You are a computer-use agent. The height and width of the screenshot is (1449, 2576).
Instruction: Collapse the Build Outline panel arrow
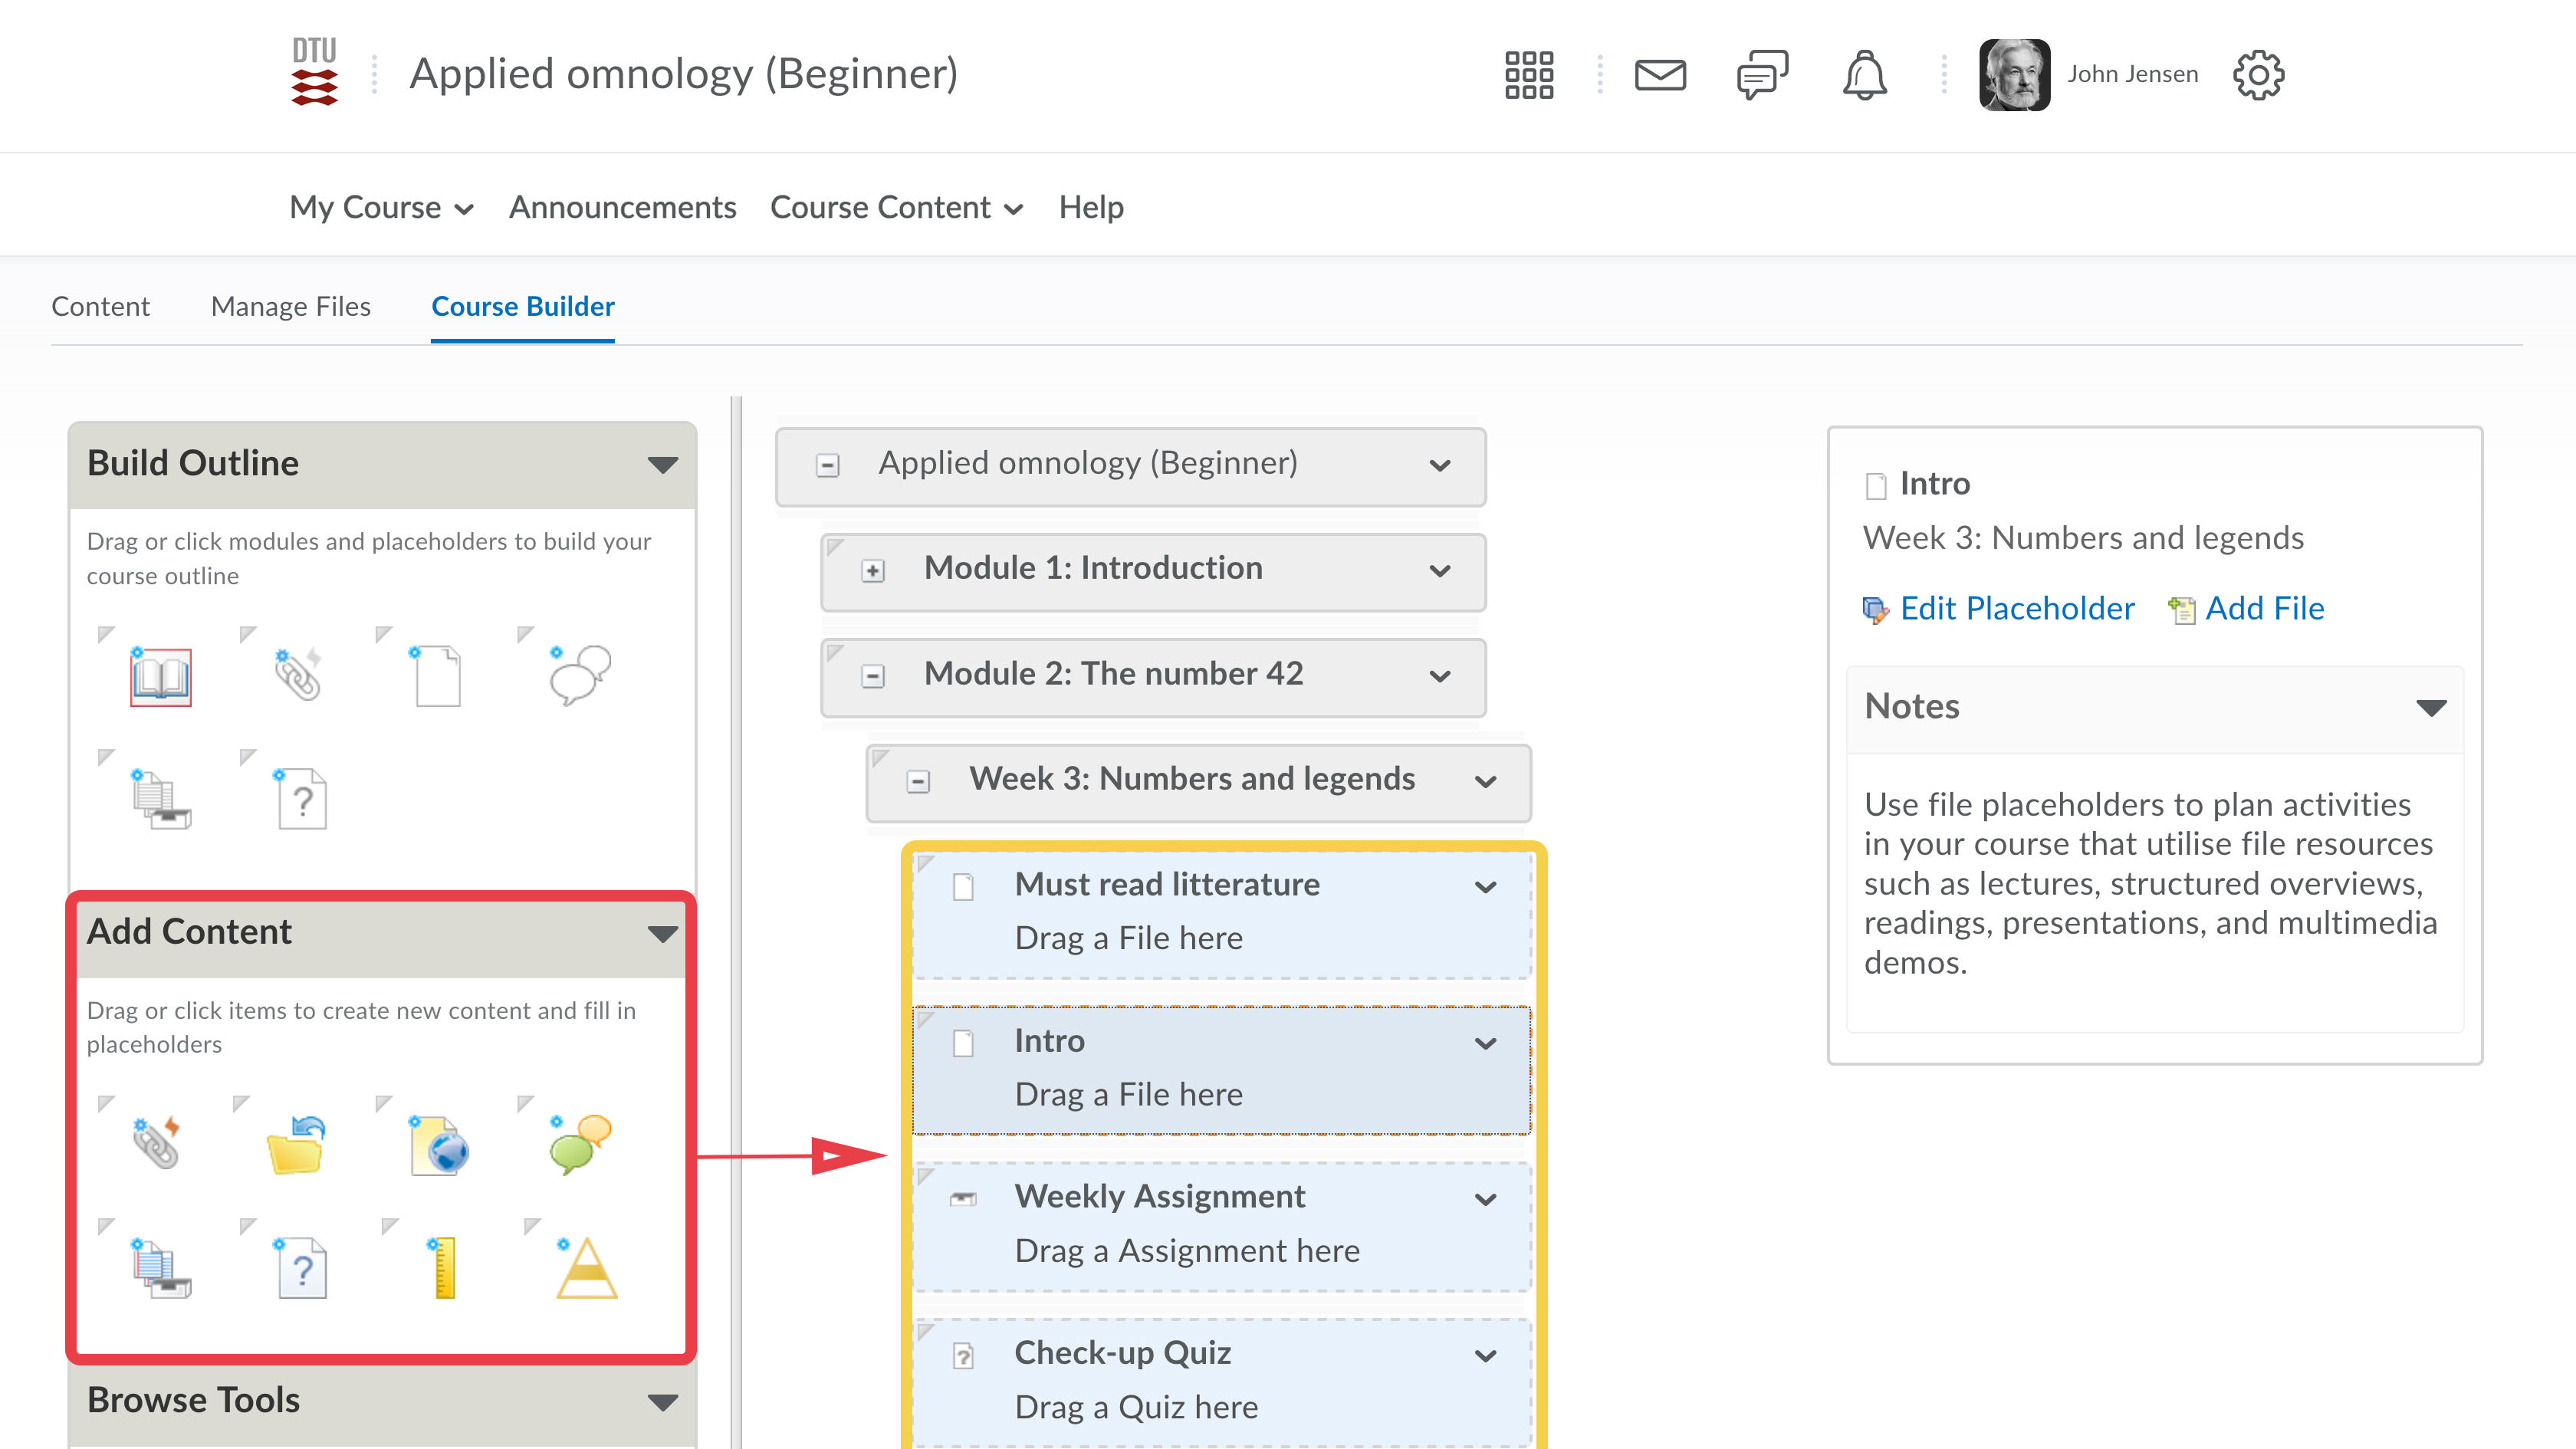[662, 464]
